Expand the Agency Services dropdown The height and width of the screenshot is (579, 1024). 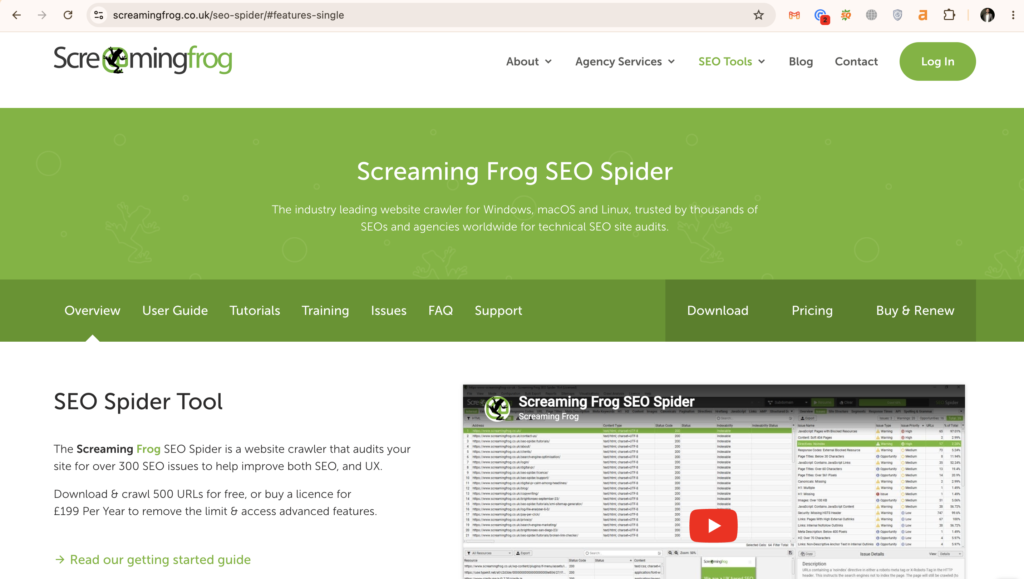625,61
